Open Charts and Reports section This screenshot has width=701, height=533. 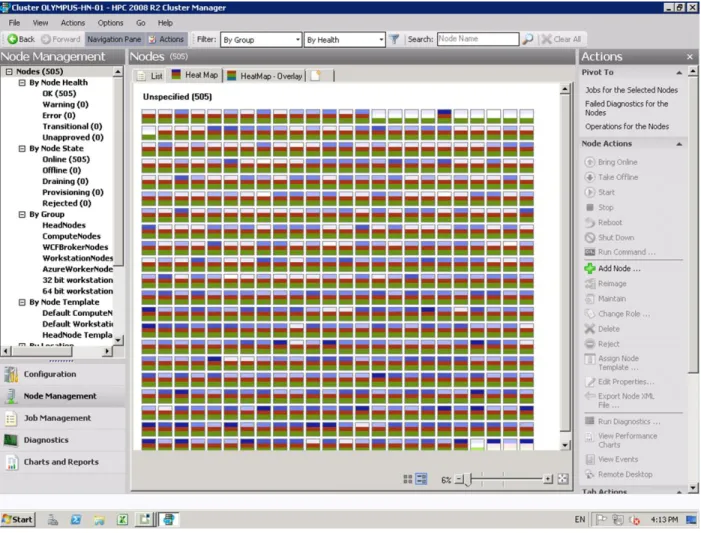(63, 462)
